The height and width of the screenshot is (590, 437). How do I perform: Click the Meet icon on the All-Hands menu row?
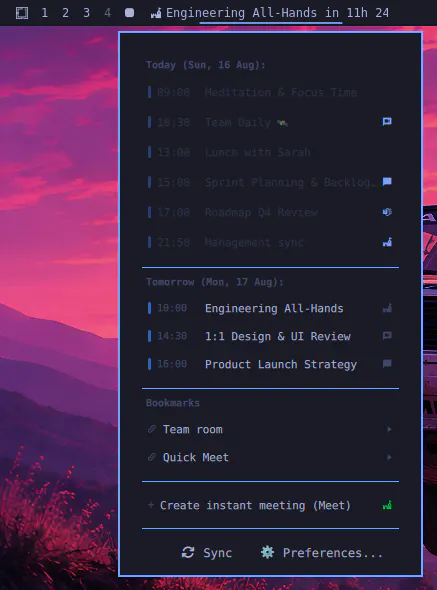click(387, 308)
